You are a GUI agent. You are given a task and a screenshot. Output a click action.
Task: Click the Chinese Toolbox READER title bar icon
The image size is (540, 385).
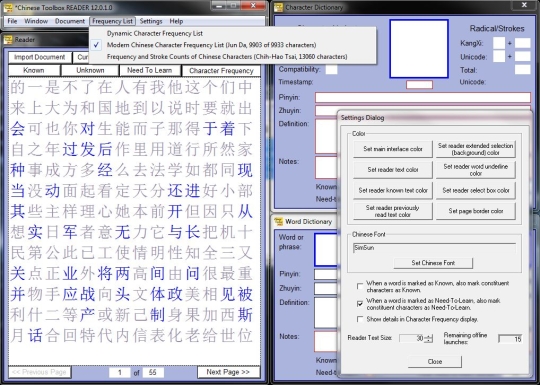click(8, 7)
